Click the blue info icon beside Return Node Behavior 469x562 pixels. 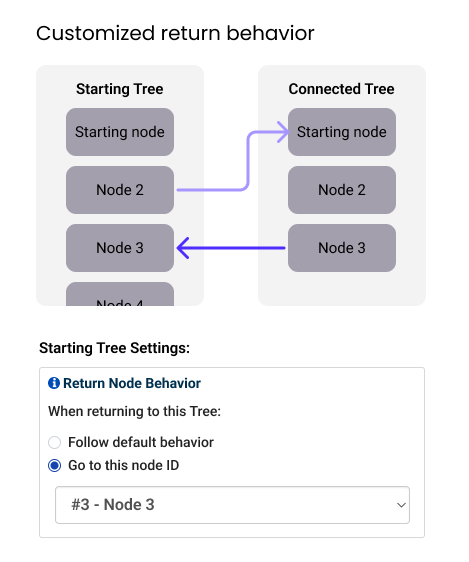click(54, 383)
